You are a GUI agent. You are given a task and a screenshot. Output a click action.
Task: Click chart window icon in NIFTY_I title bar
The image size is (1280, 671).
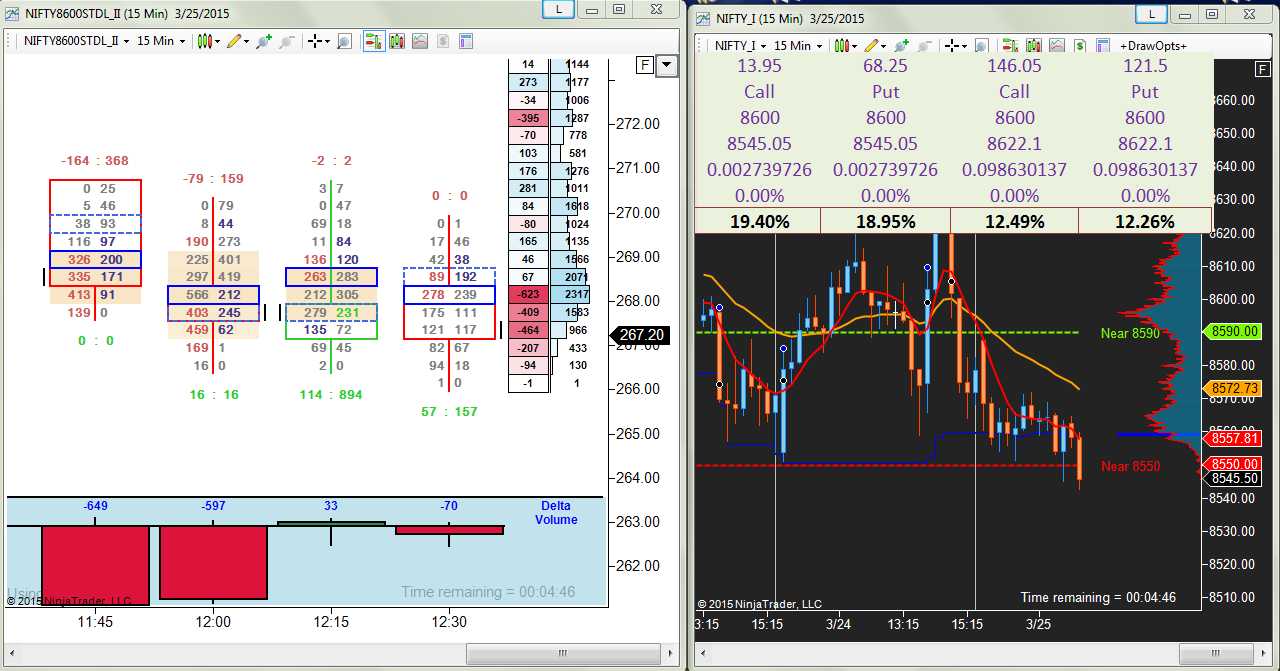click(703, 18)
